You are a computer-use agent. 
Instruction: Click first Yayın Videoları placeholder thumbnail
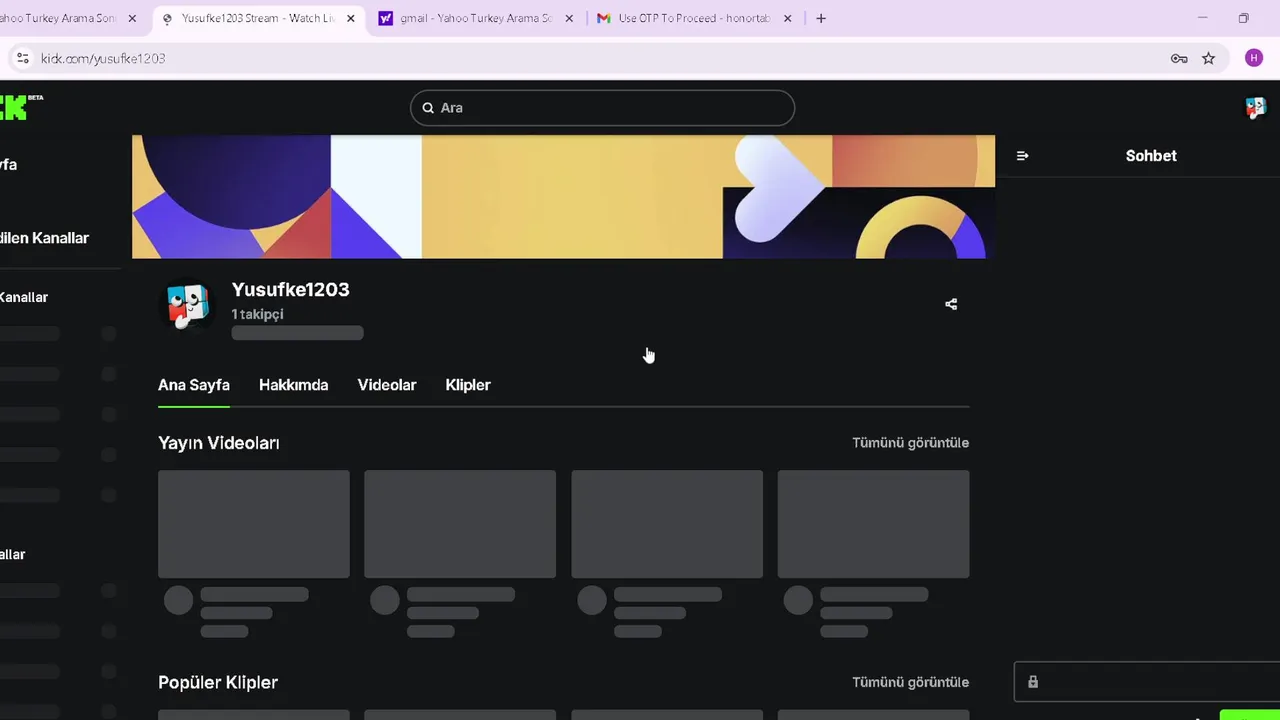point(254,524)
